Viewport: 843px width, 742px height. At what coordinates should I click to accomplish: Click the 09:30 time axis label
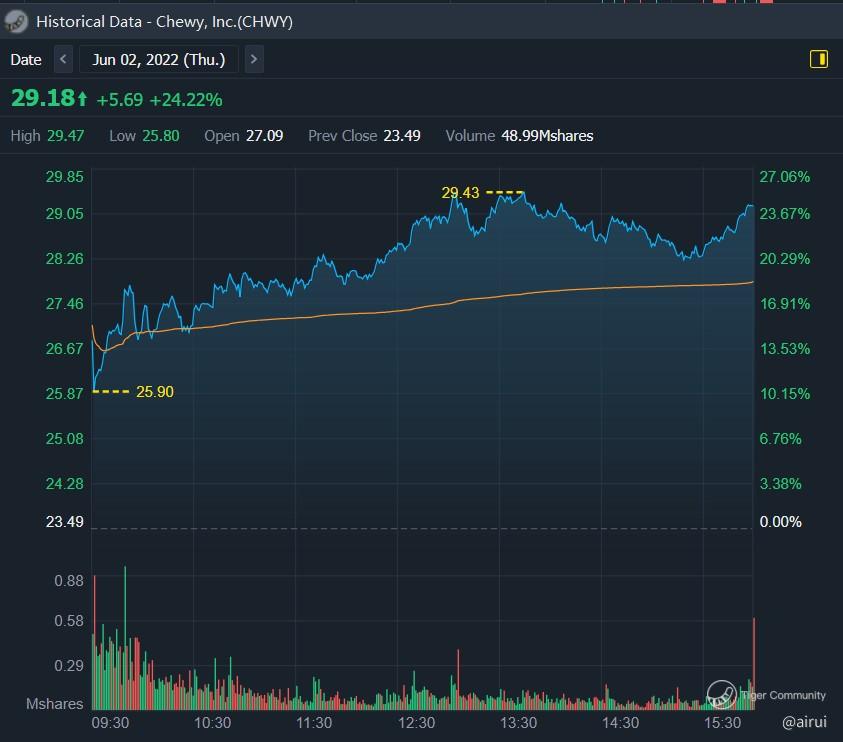tap(110, 723)
